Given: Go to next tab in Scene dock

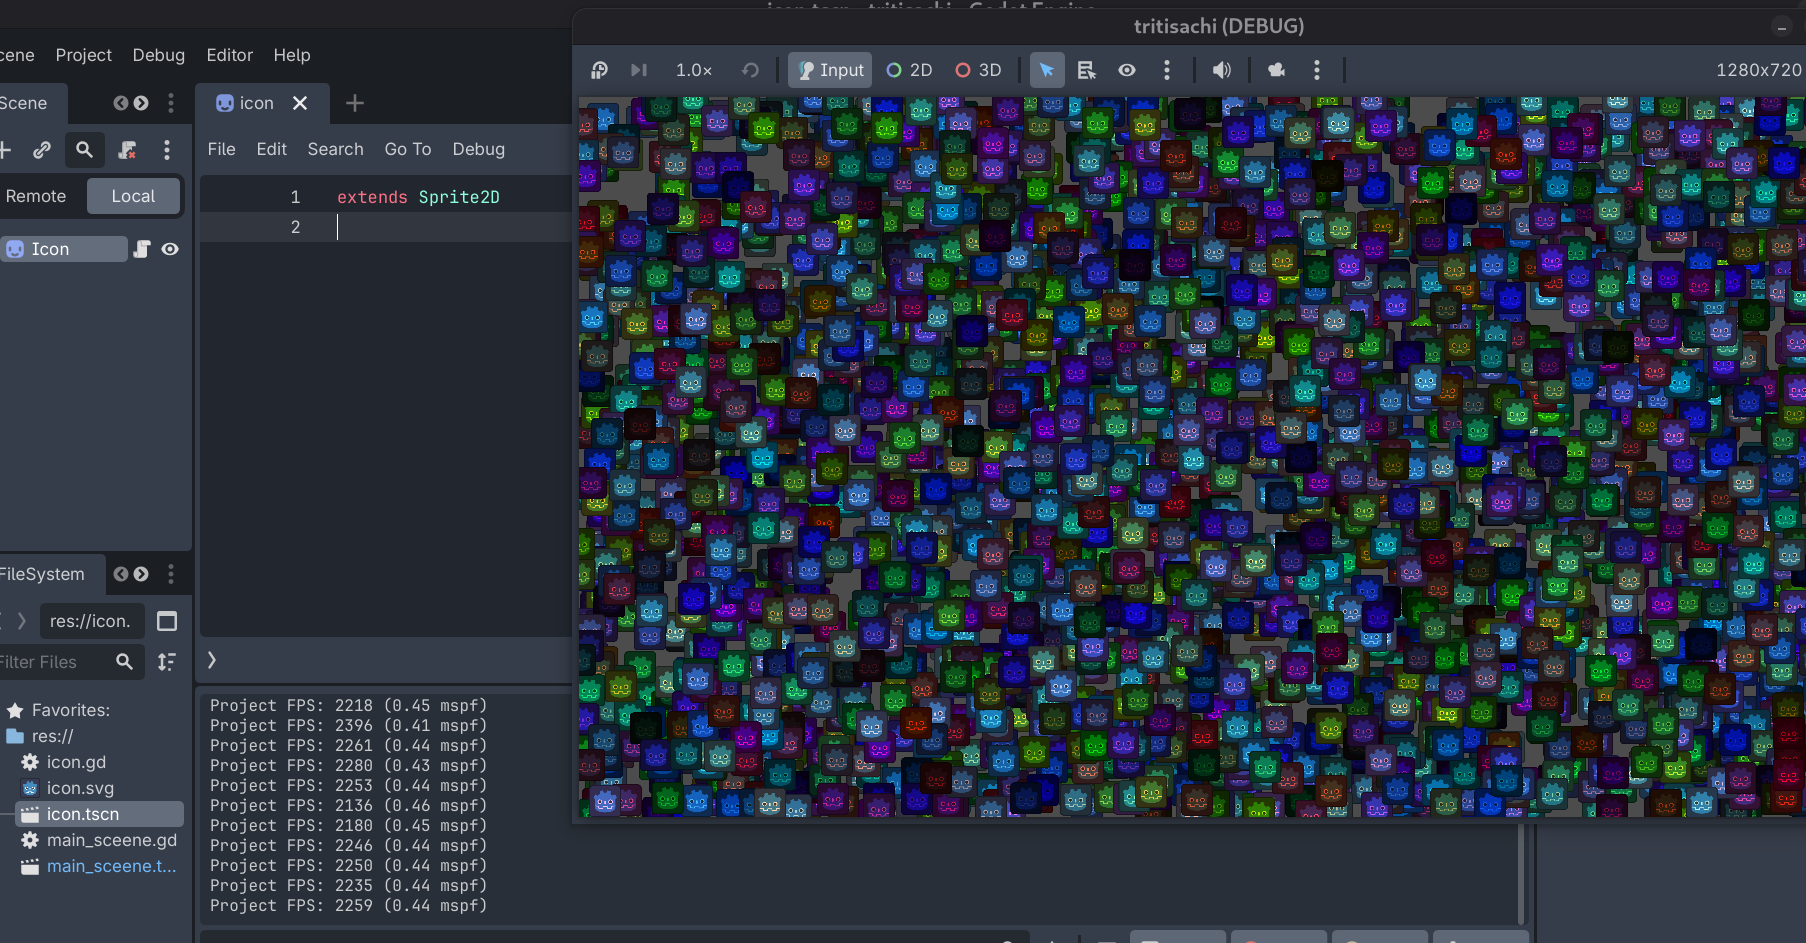Looking at the screenshot, I should point(141,103).
